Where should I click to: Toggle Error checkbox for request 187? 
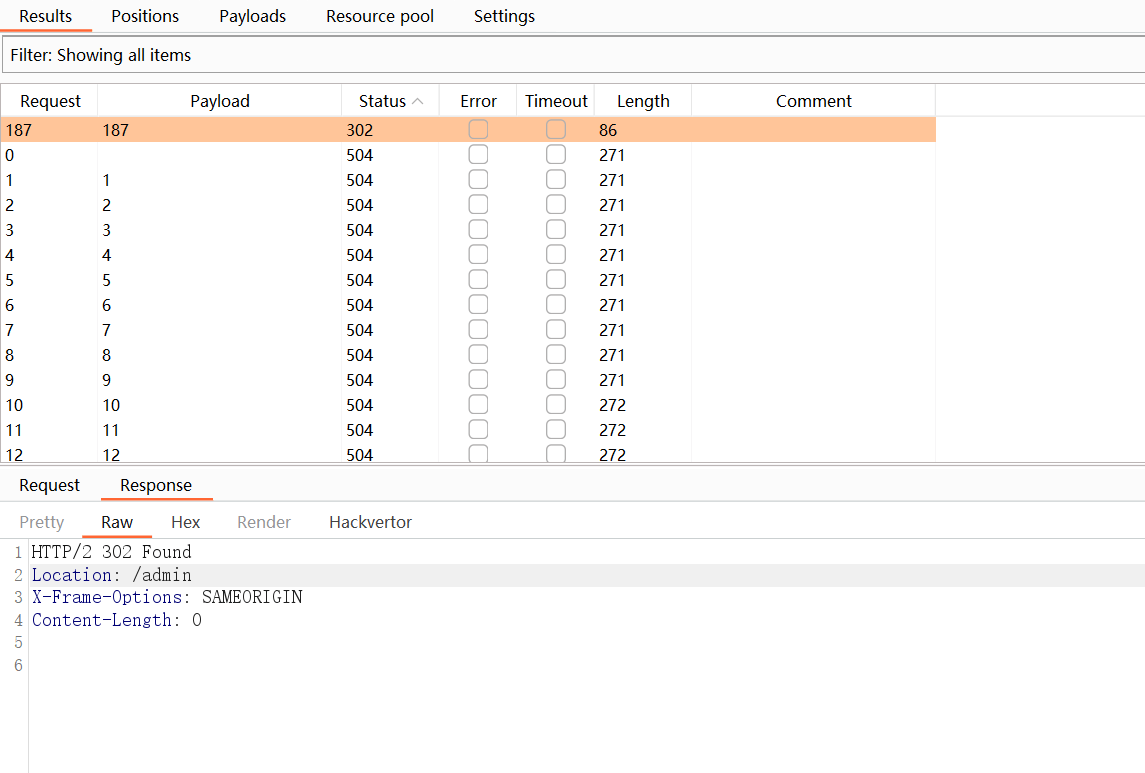(x=478, y=129)
